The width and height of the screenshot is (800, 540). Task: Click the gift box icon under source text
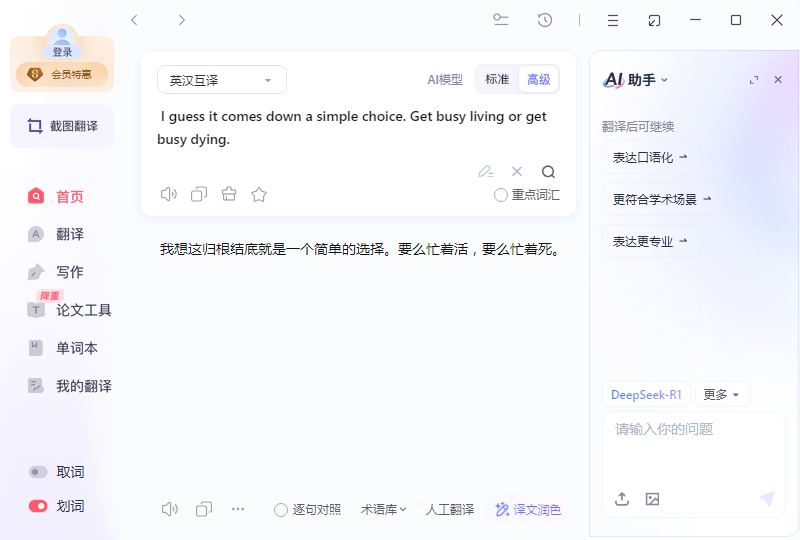229,194
